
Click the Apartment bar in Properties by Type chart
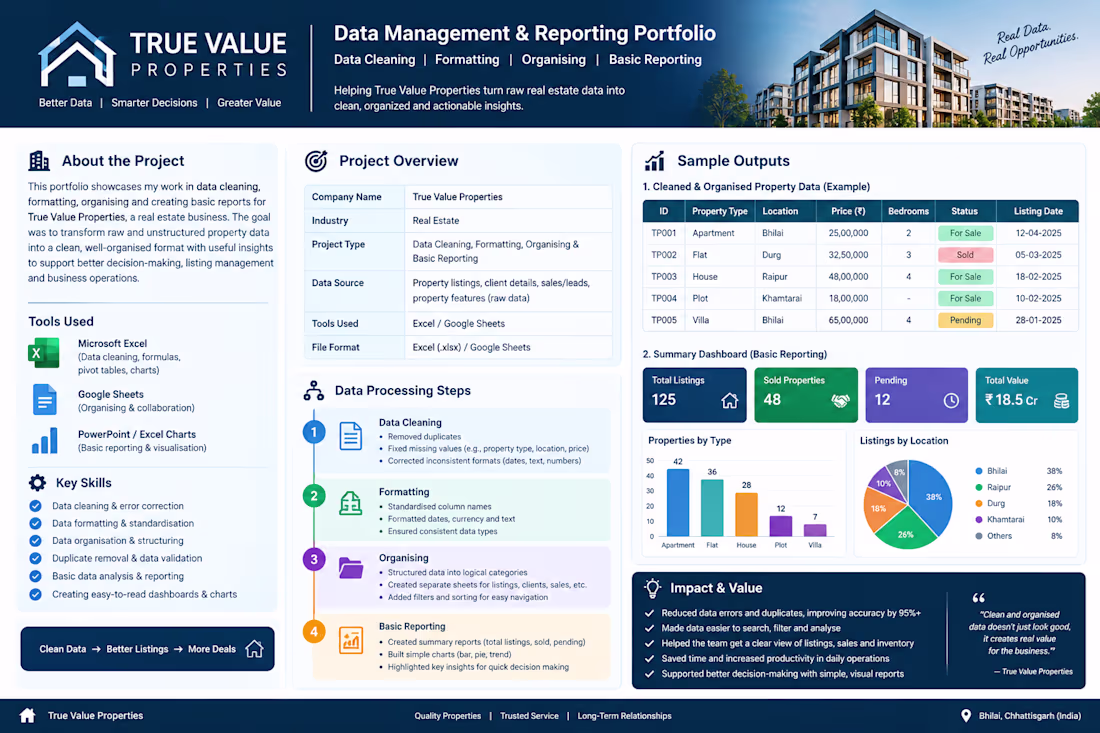tap(678, 503)
